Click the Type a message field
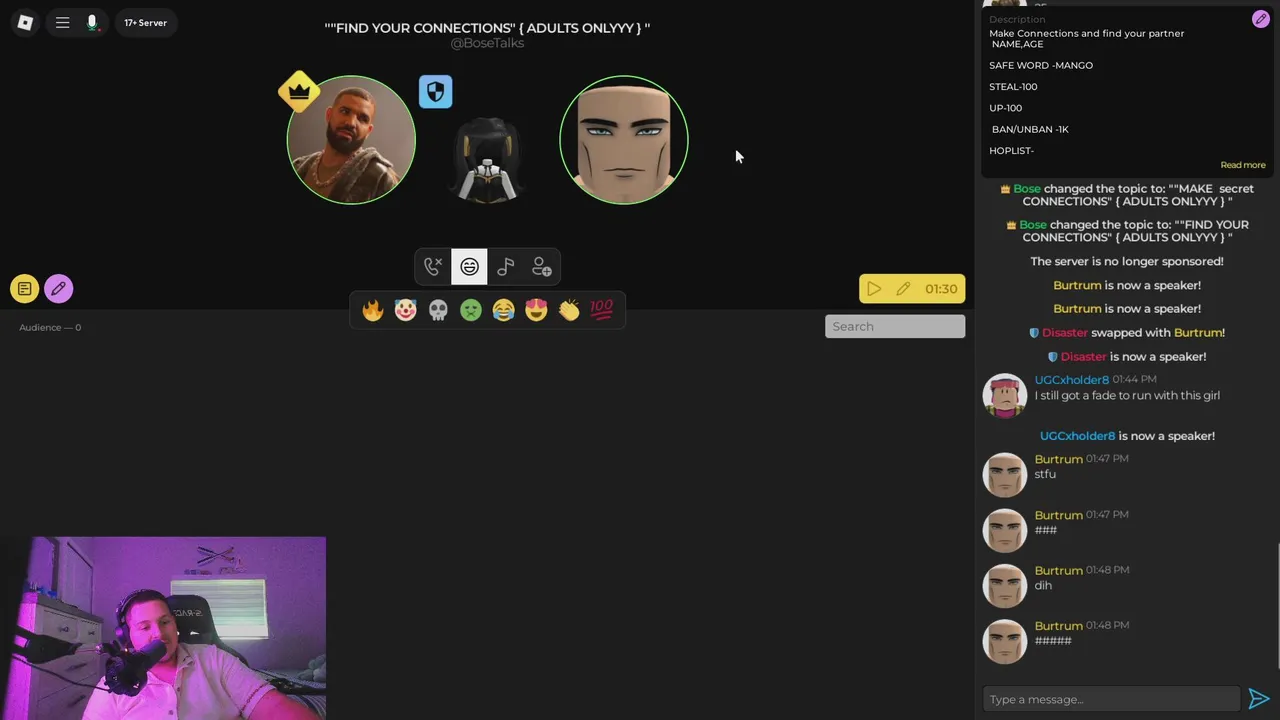This screenshot has width=1280, height=720. pos(1111,699)
